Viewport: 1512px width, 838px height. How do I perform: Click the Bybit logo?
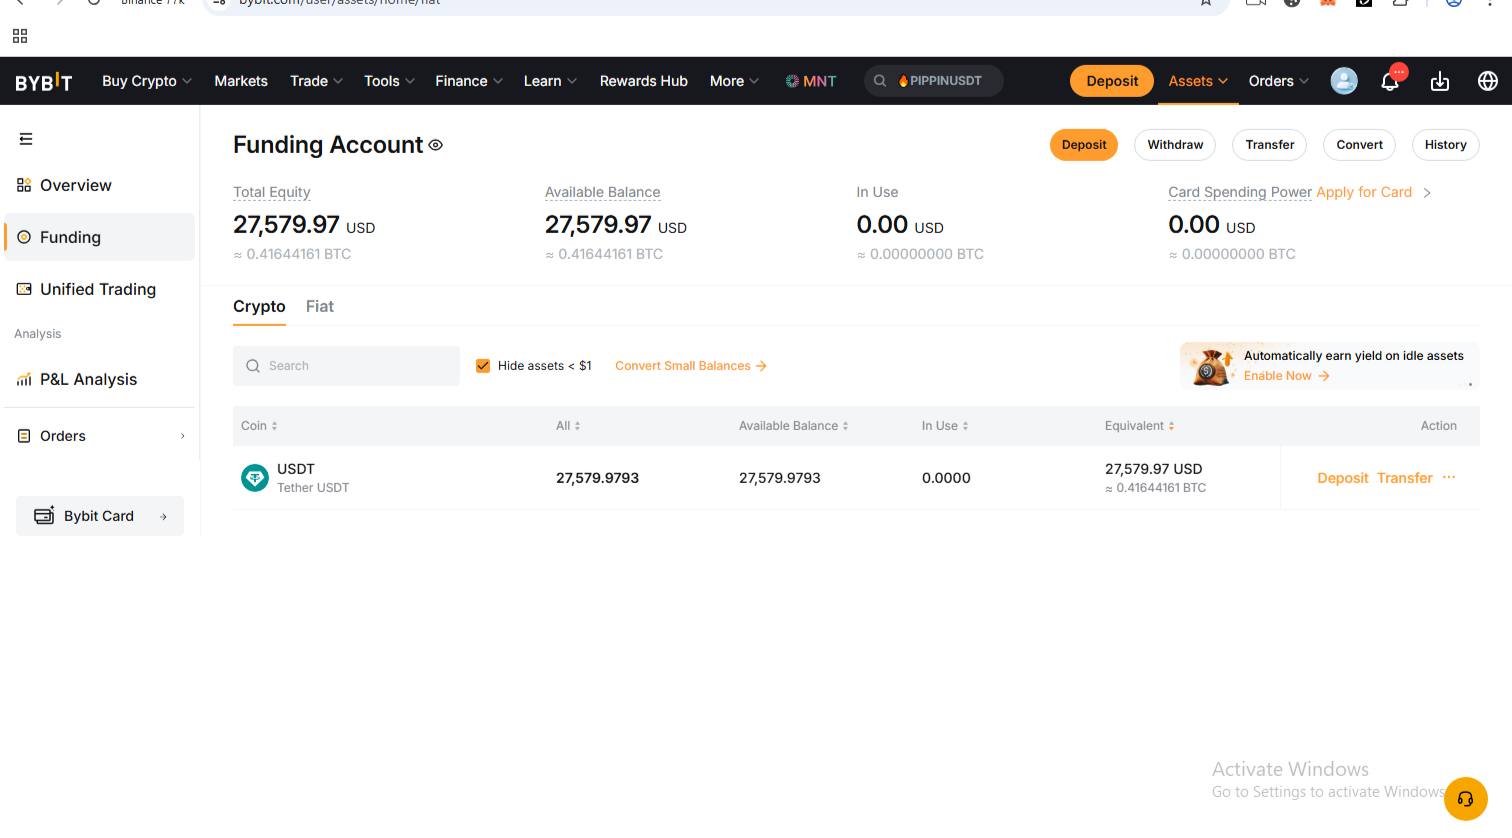tap(44, 82)
